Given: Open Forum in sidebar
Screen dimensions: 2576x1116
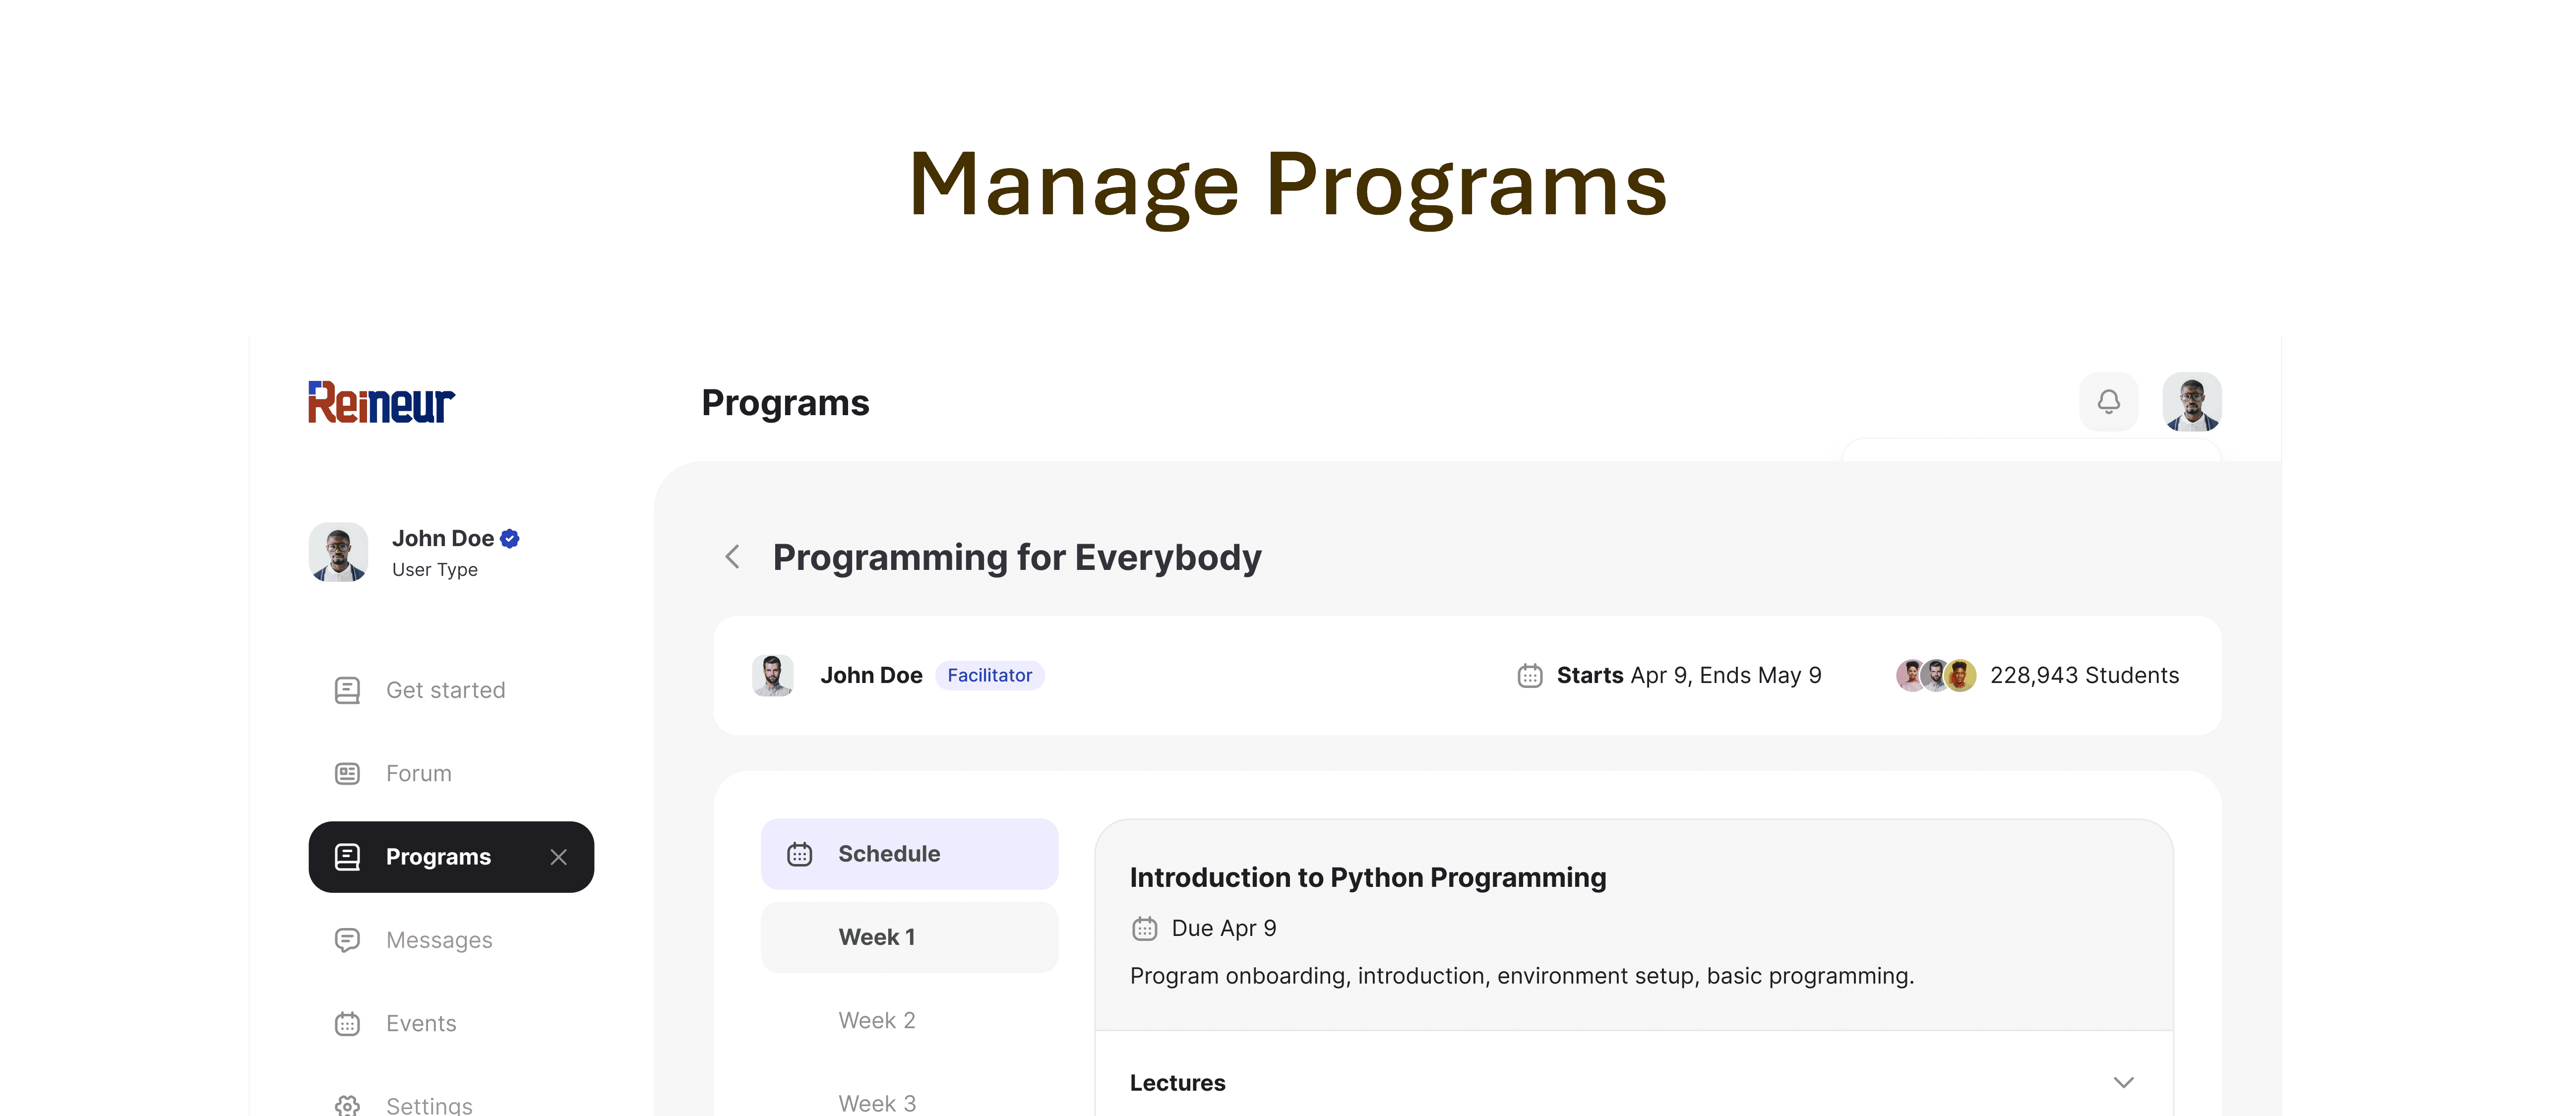Looking at the screenshot, I should click(451, 773).
